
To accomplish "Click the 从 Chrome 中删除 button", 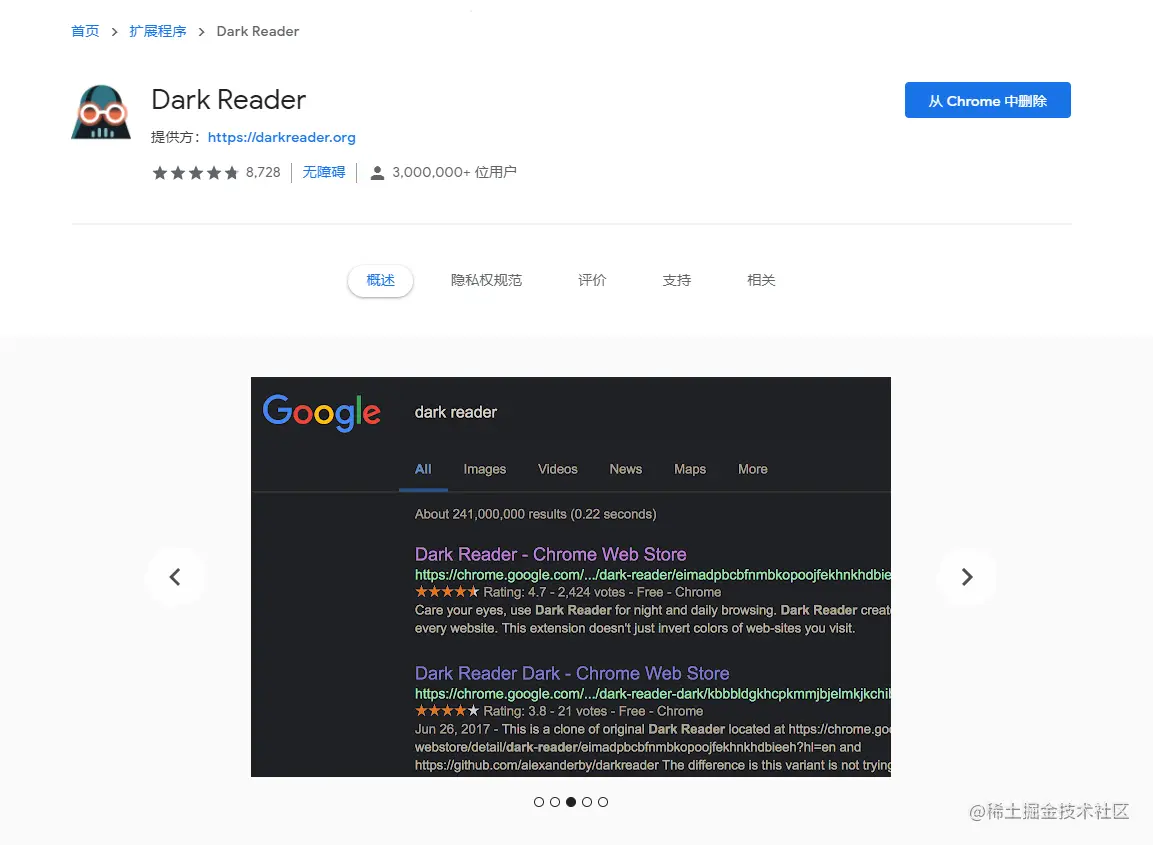I will [x=988, y=100].
